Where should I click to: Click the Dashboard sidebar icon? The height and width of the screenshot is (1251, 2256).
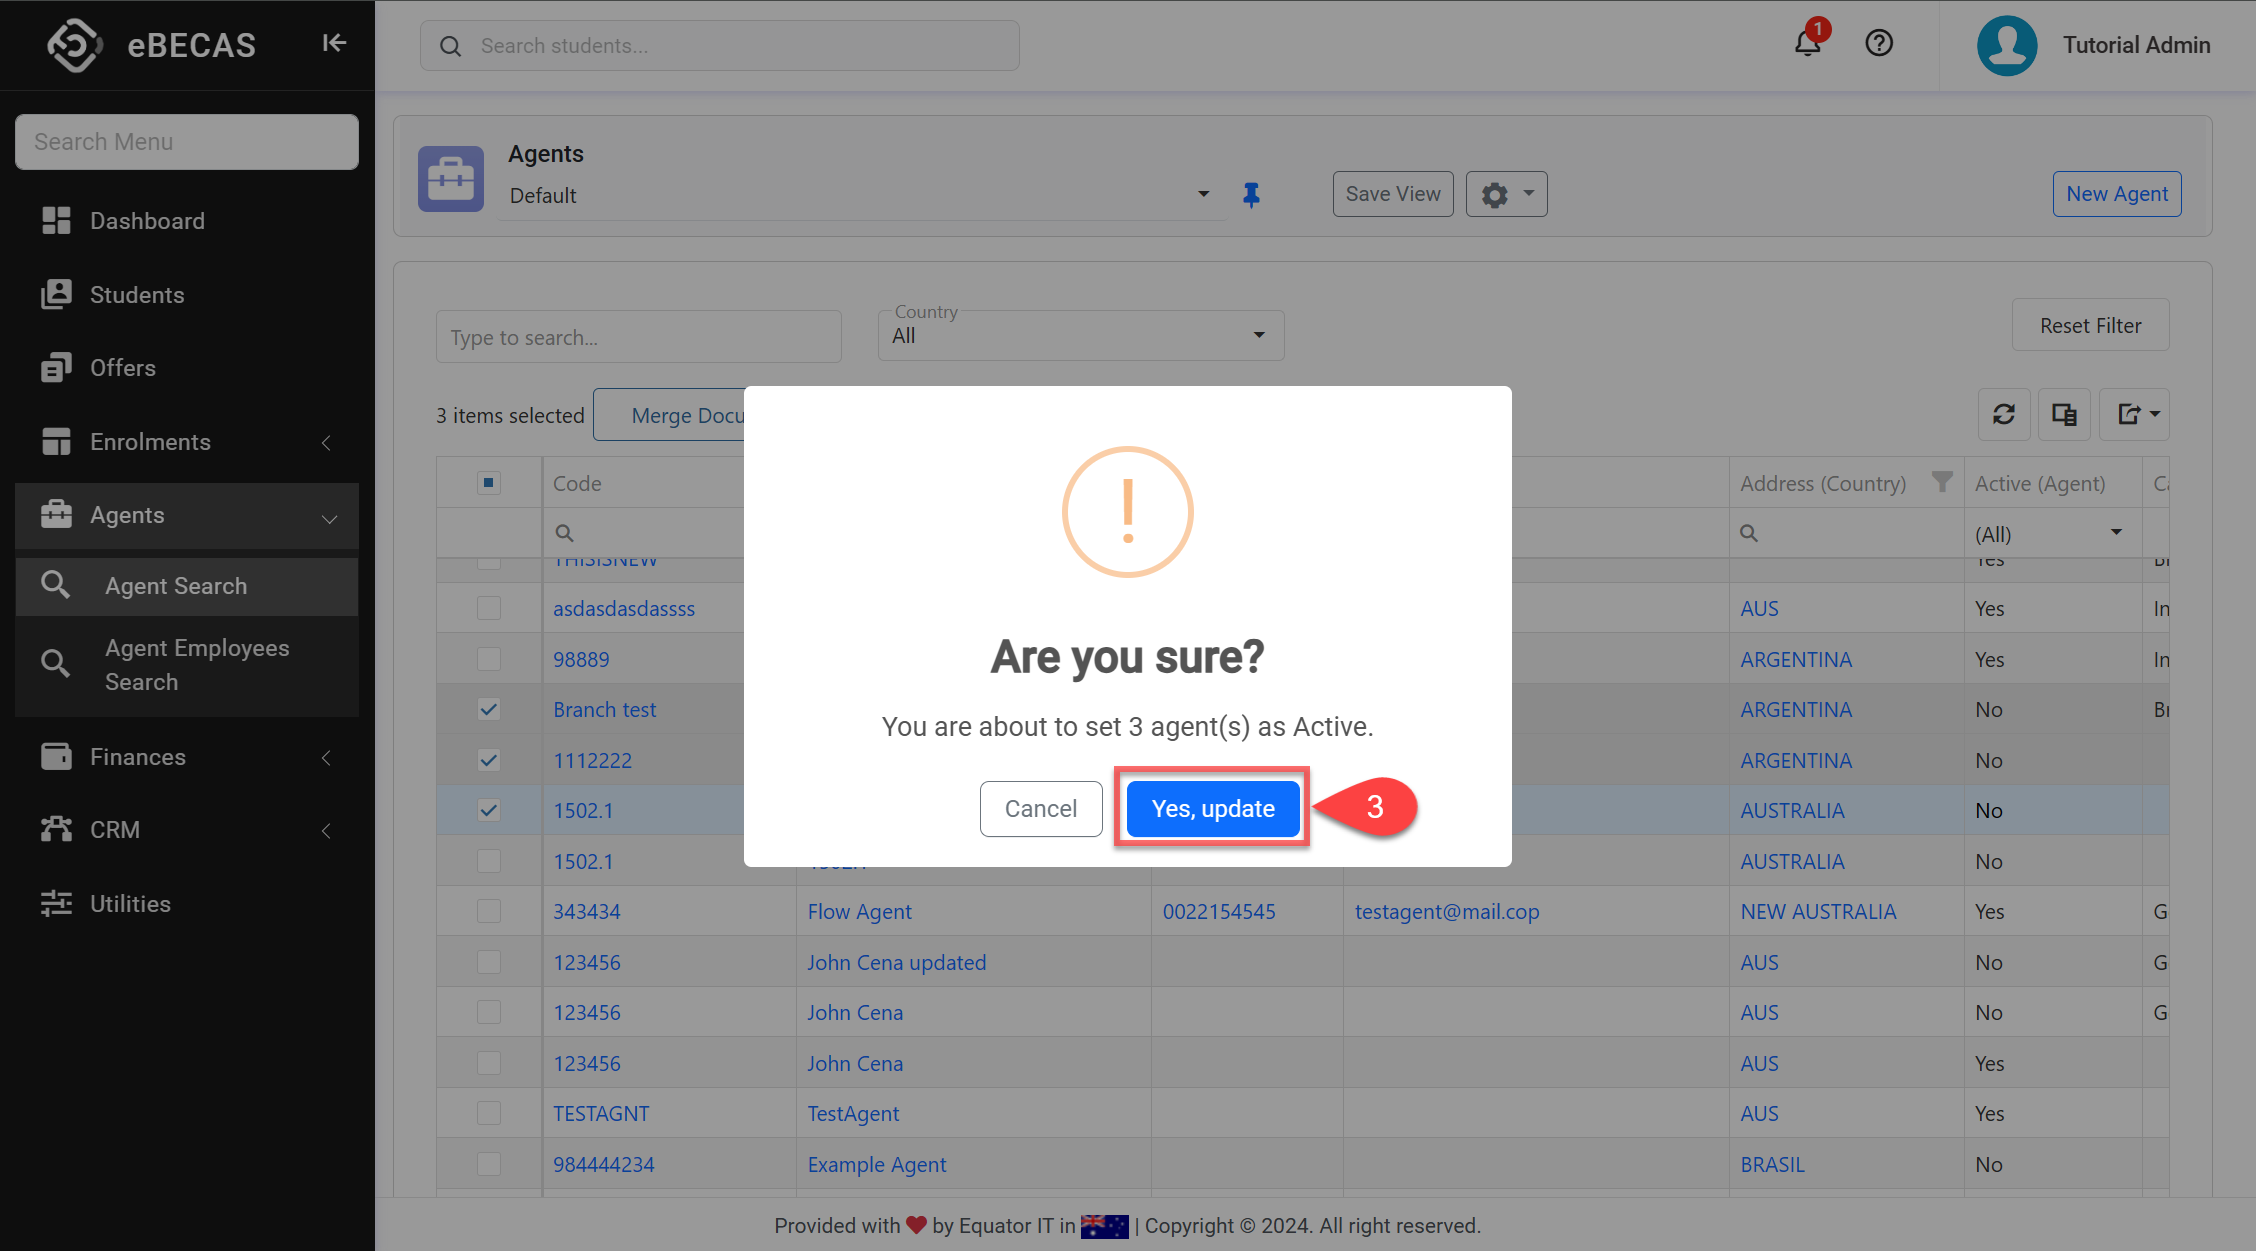coord(56,221)
